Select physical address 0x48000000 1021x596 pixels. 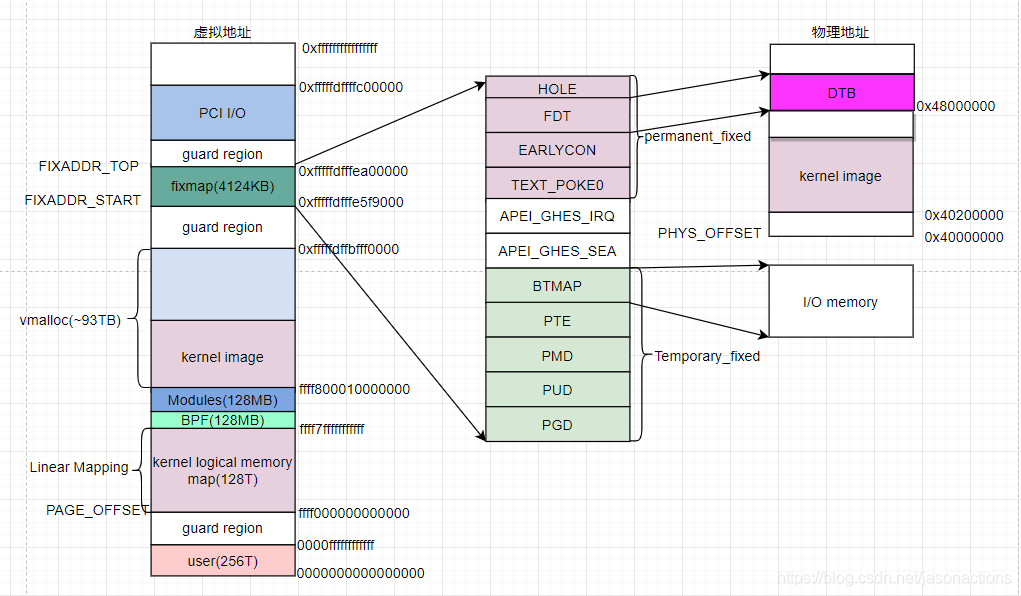click(956, 106)
